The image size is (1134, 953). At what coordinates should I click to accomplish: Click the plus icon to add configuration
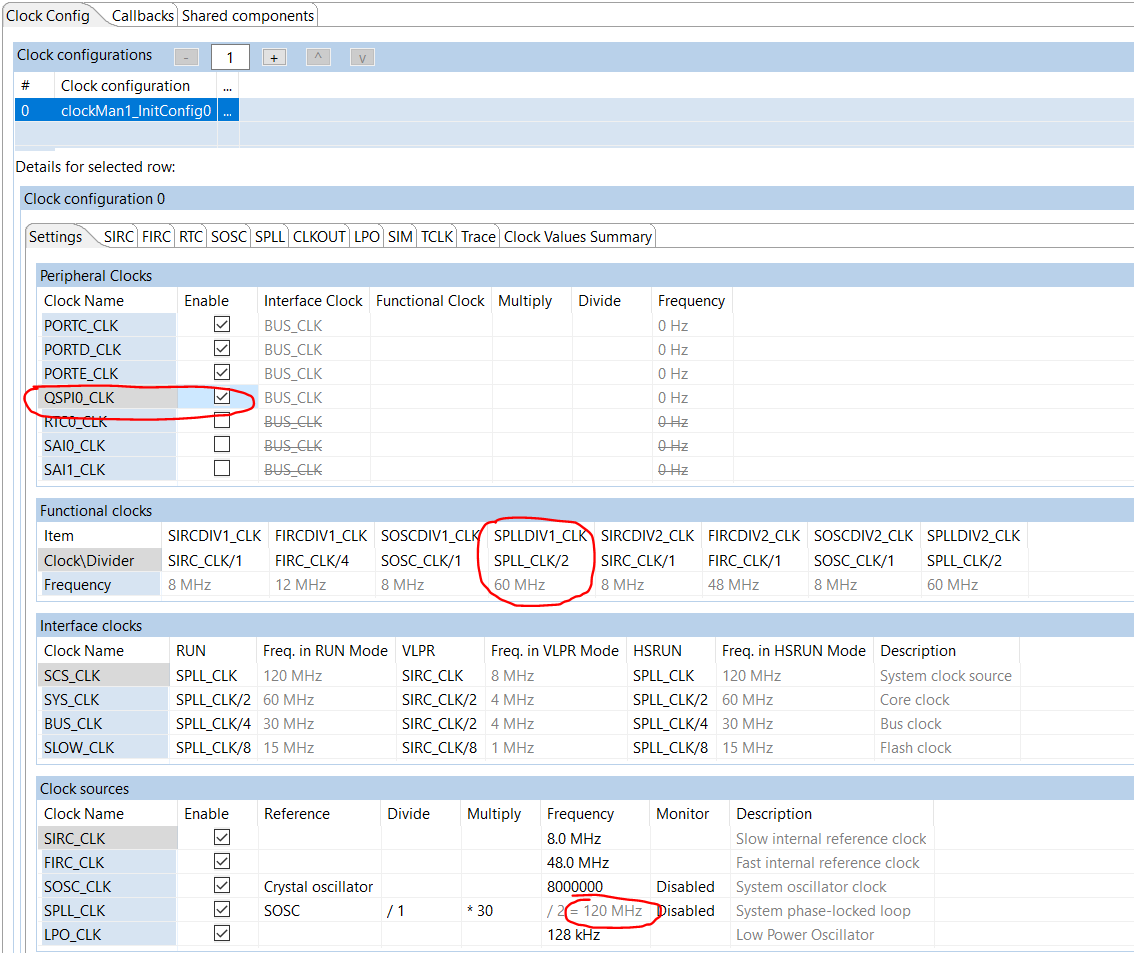click(274, 57)
